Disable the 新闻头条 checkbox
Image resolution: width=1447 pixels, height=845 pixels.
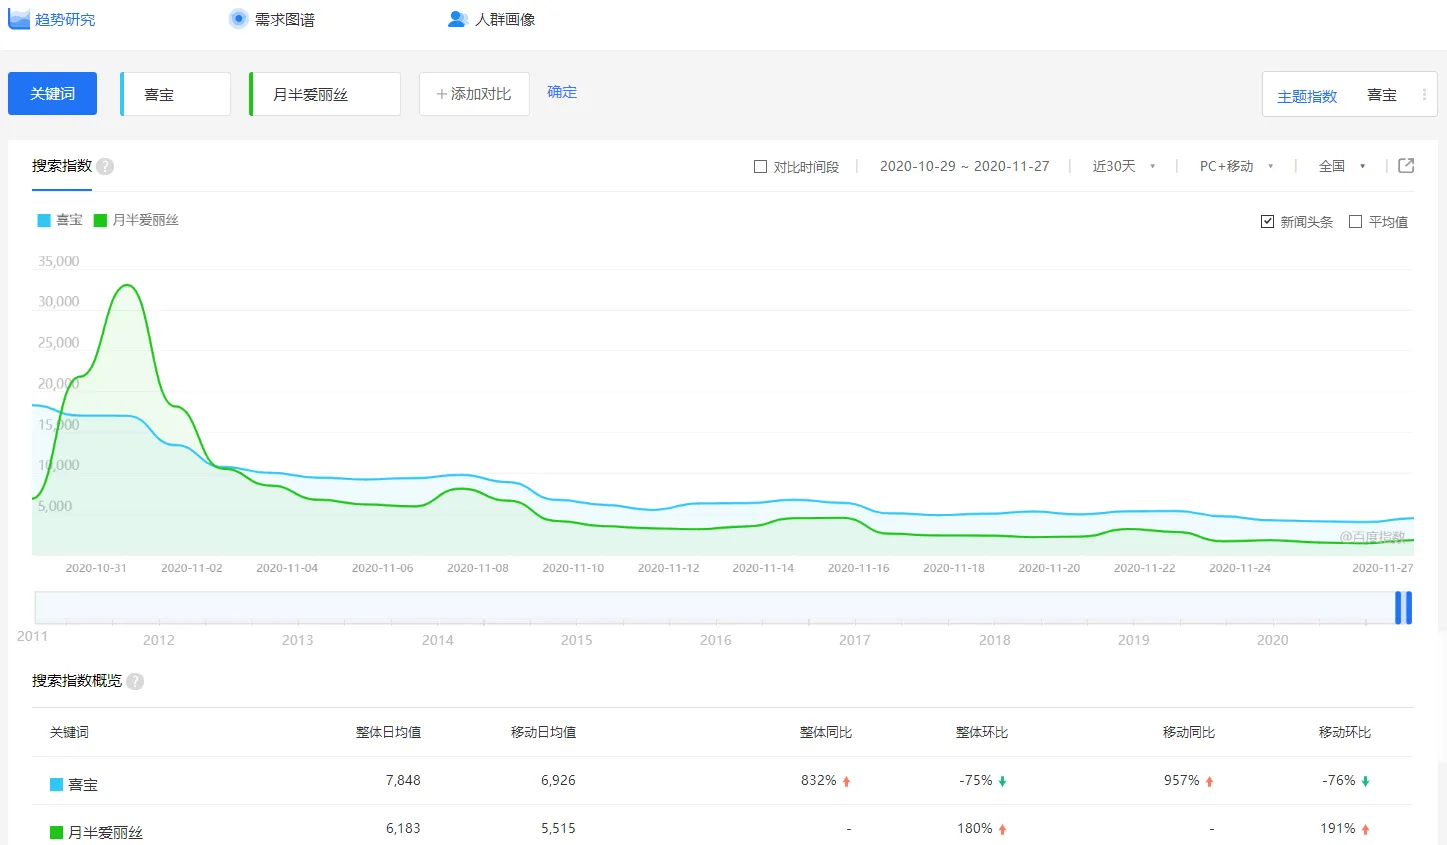pyautogui.click(x=1269, y=221)
